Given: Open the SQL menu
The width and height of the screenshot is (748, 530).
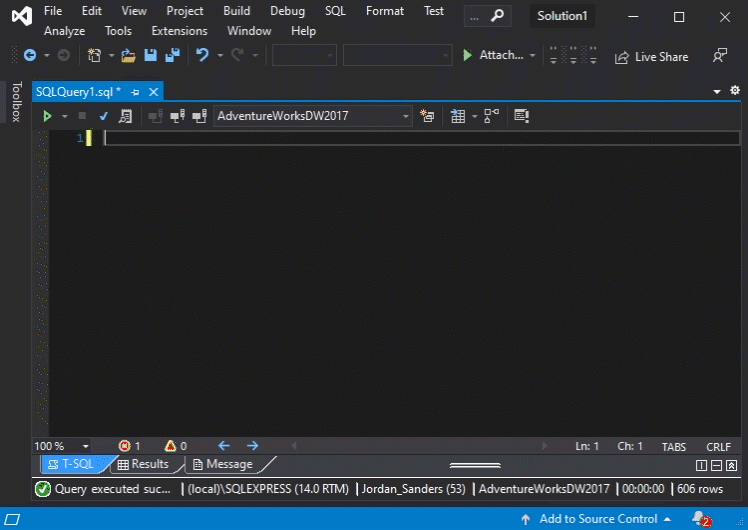Looking at the screenshot, I should click(x=335, y=11).
